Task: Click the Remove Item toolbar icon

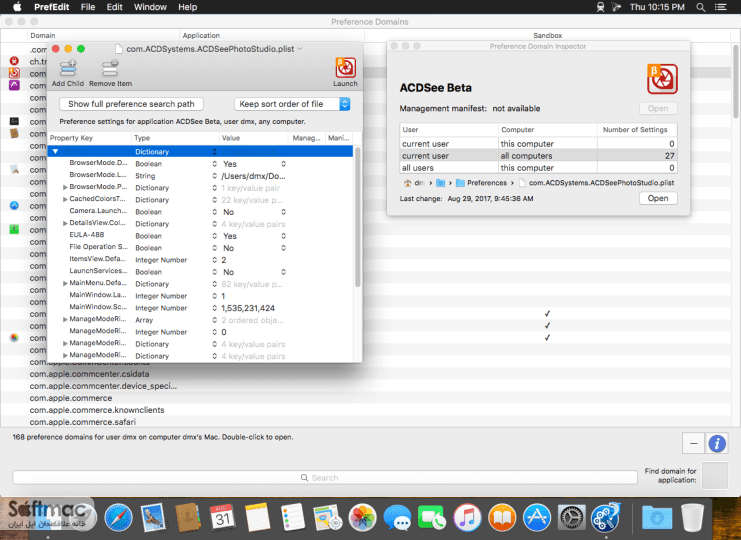Action: [x=110, y=73]
